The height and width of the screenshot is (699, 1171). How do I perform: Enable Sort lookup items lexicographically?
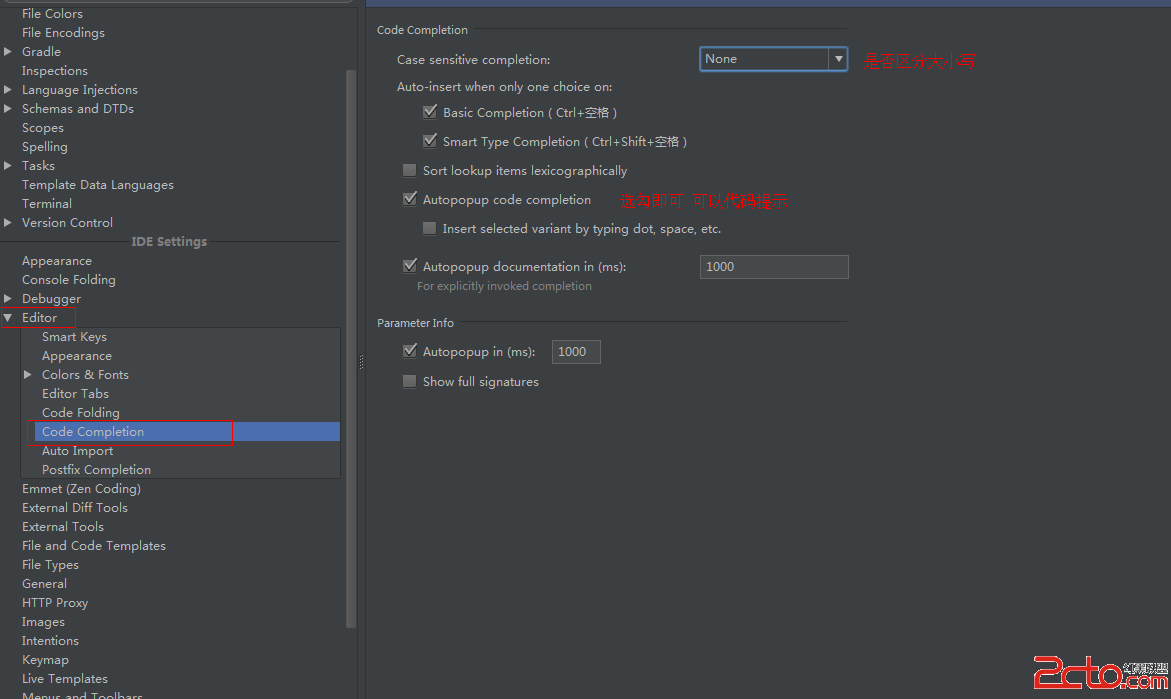410,171
